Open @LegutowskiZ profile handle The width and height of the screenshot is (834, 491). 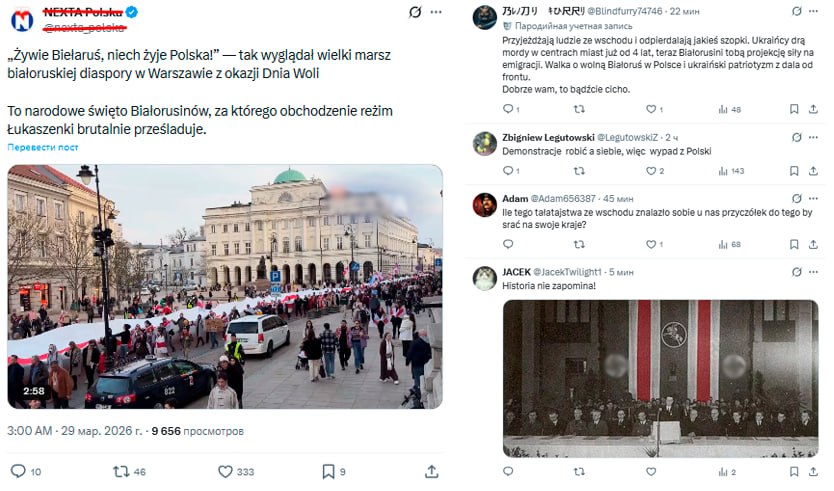627,138
